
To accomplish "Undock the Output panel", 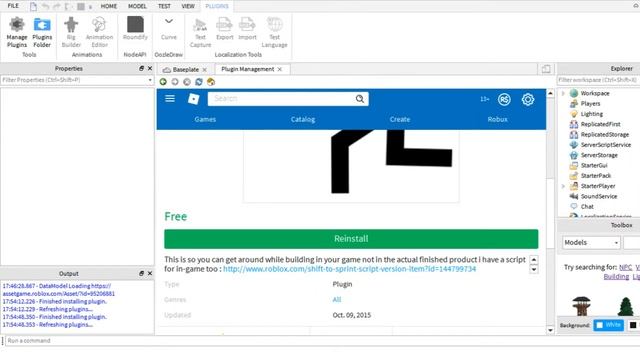I will click(x=141, y=273).
